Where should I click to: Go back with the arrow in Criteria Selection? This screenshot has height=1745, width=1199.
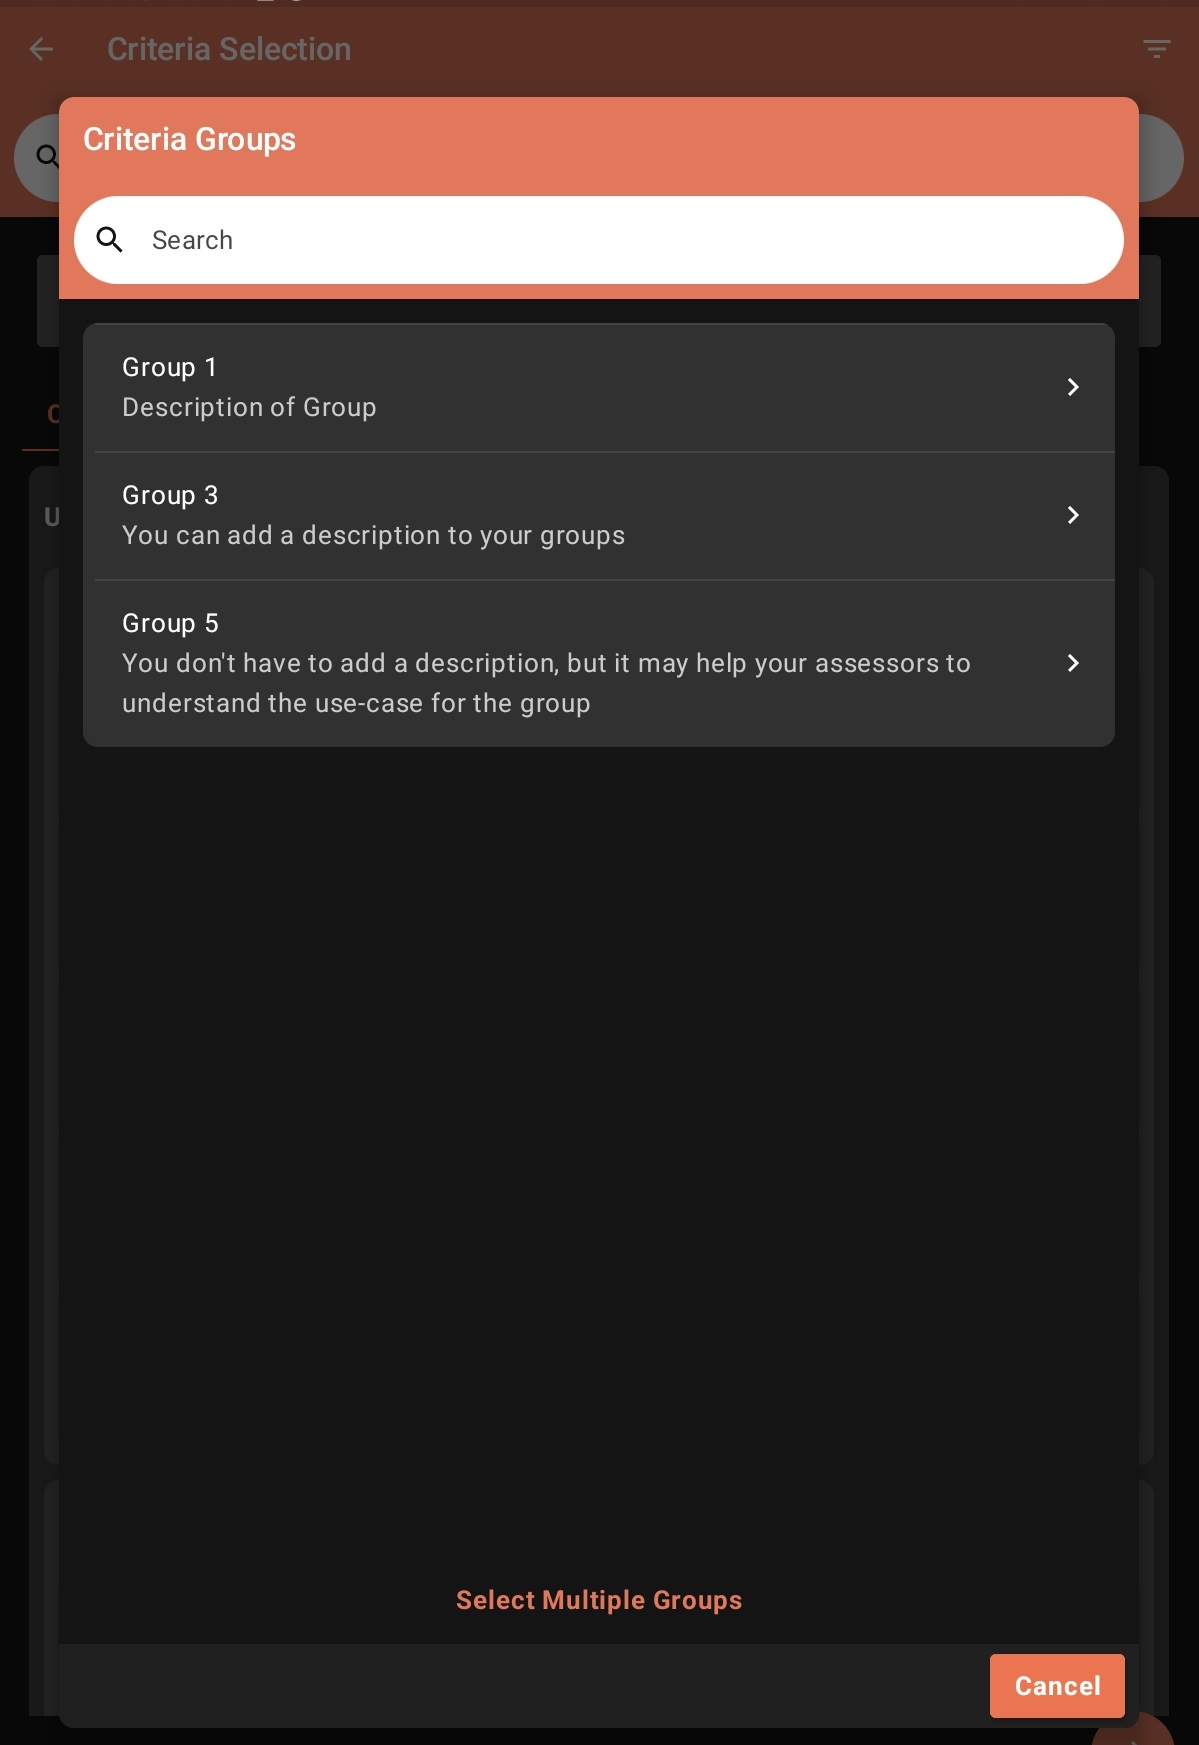41,49
